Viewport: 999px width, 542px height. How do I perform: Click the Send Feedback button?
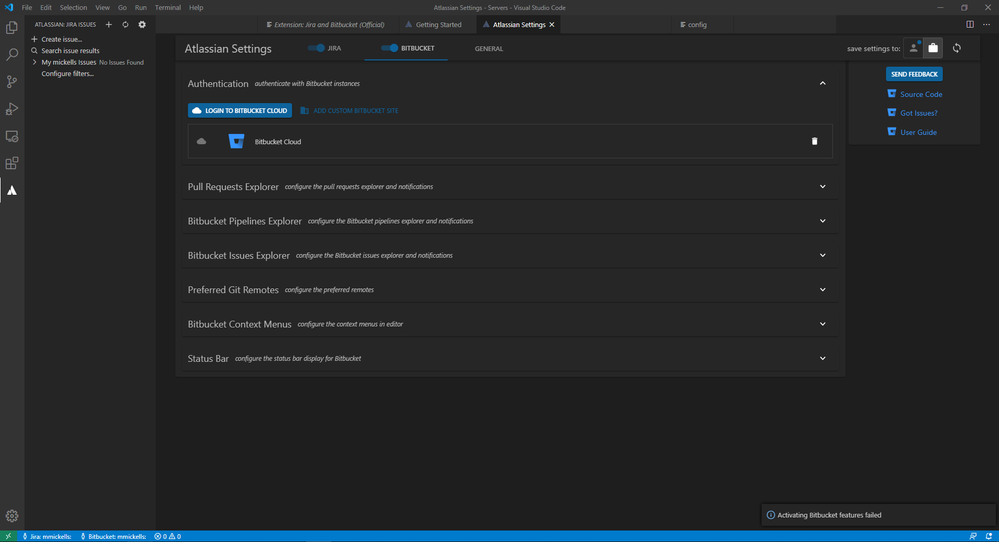914,74
